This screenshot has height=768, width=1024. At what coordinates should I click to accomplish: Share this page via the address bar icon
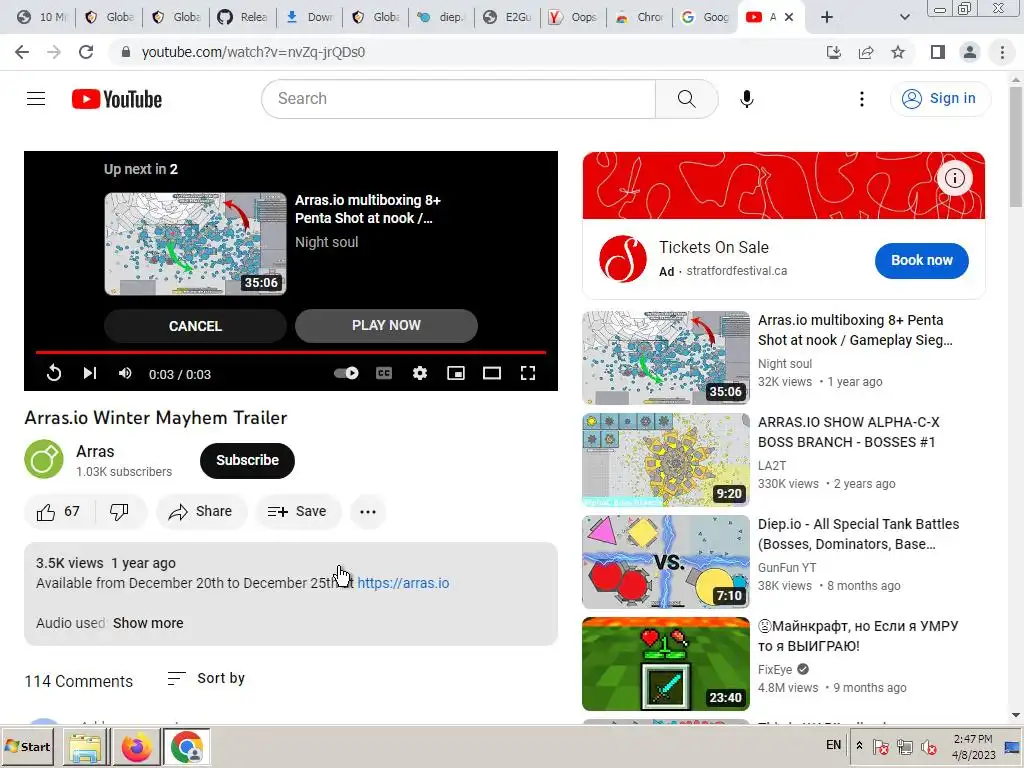(866, 52)
